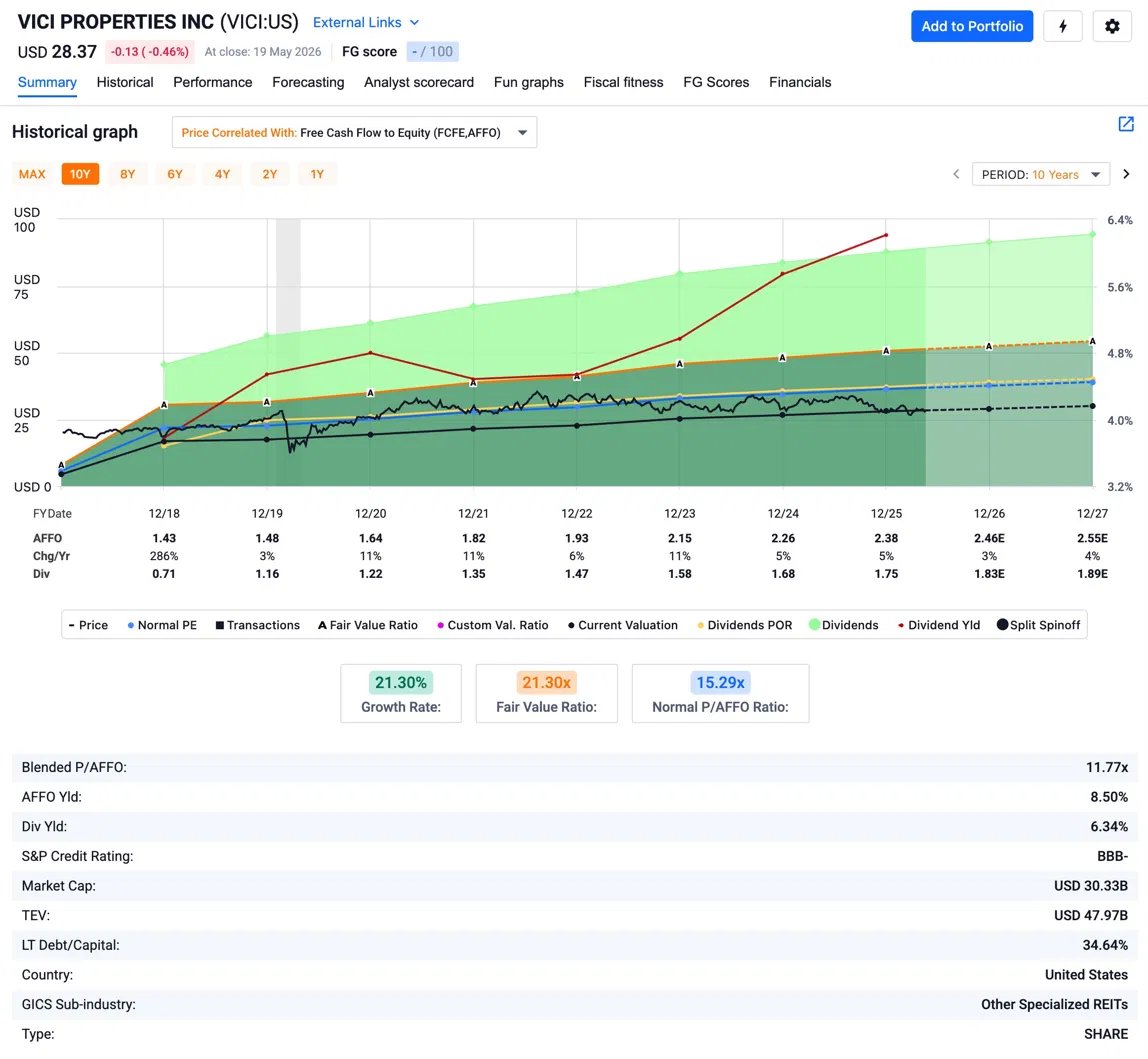Toggle Dividends POR legend entry
This screenshot has width=1148, height=1059.
tap(744, 625)
